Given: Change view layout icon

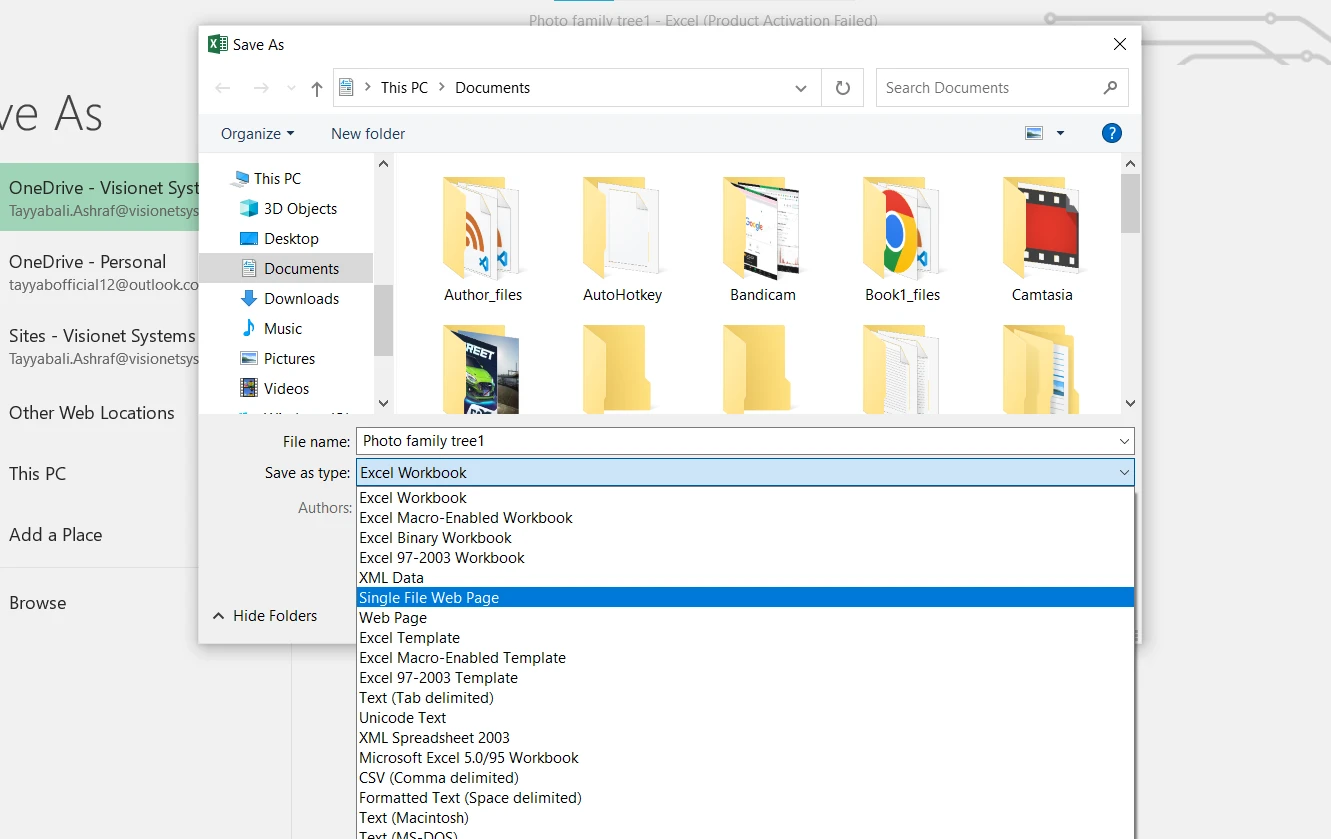Looking at the screenshot, I should tap(1034, 133).
